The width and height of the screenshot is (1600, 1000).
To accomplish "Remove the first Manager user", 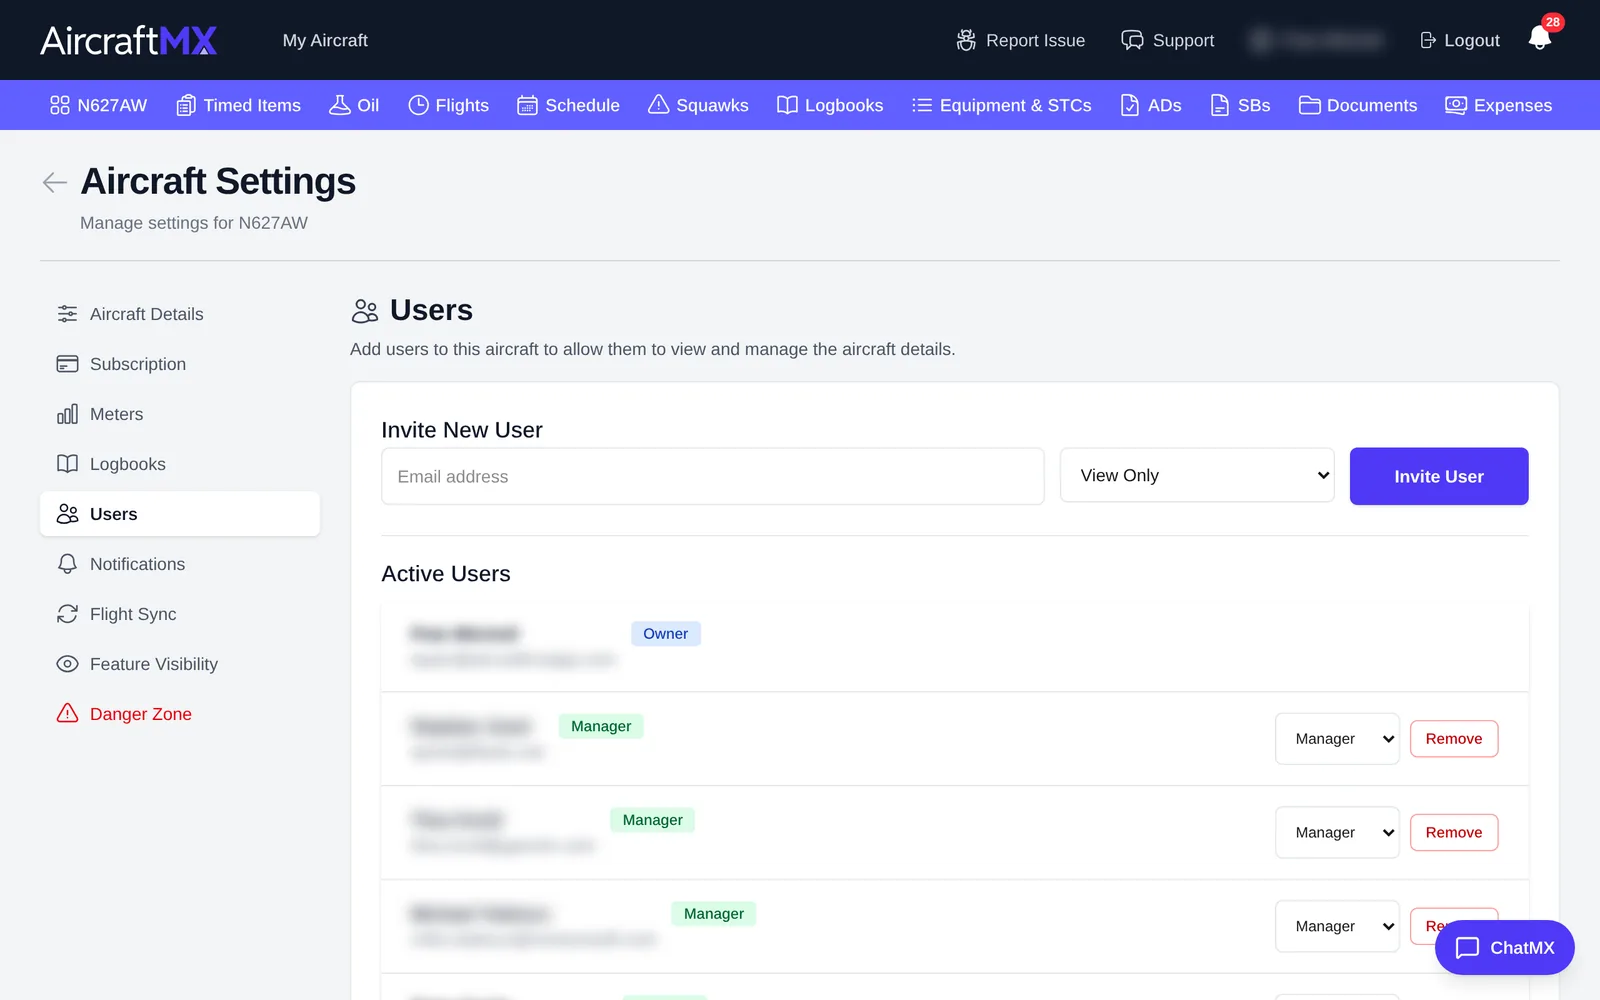I will [1454, 739].
